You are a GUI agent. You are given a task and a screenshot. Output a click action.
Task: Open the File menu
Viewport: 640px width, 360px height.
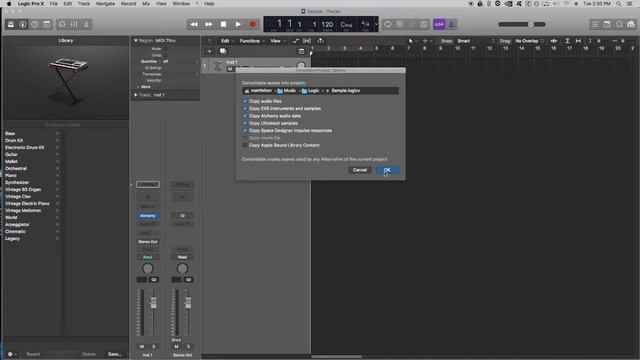(53, 4)
